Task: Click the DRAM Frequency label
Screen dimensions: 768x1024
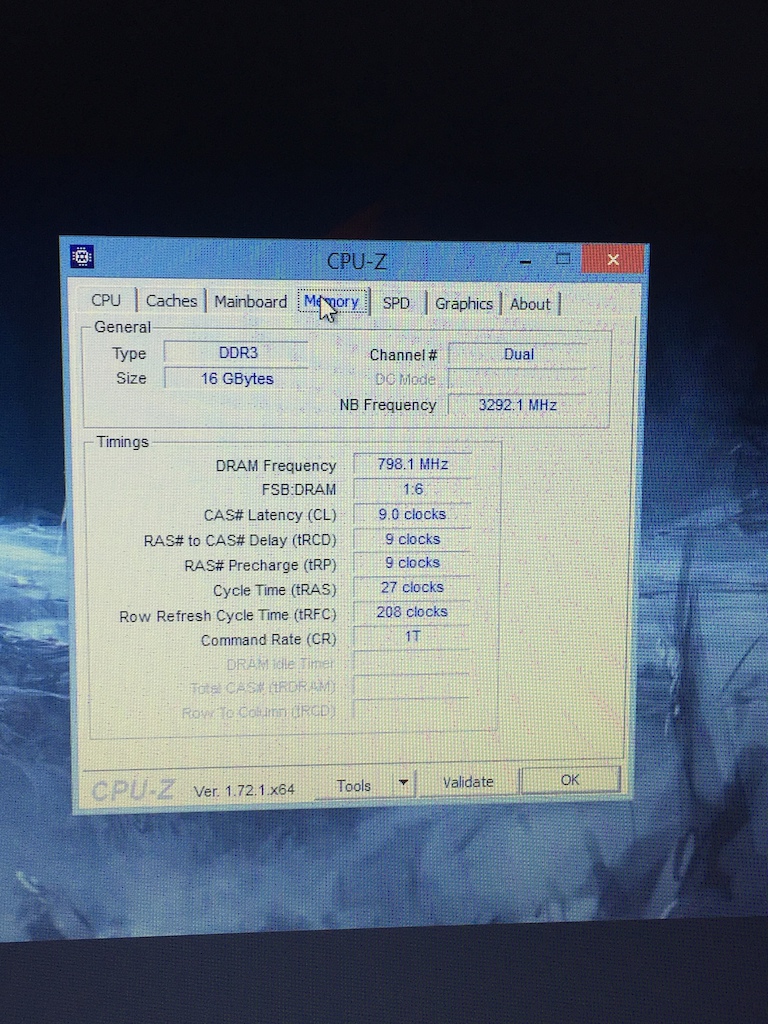Action: click(276, 466)
